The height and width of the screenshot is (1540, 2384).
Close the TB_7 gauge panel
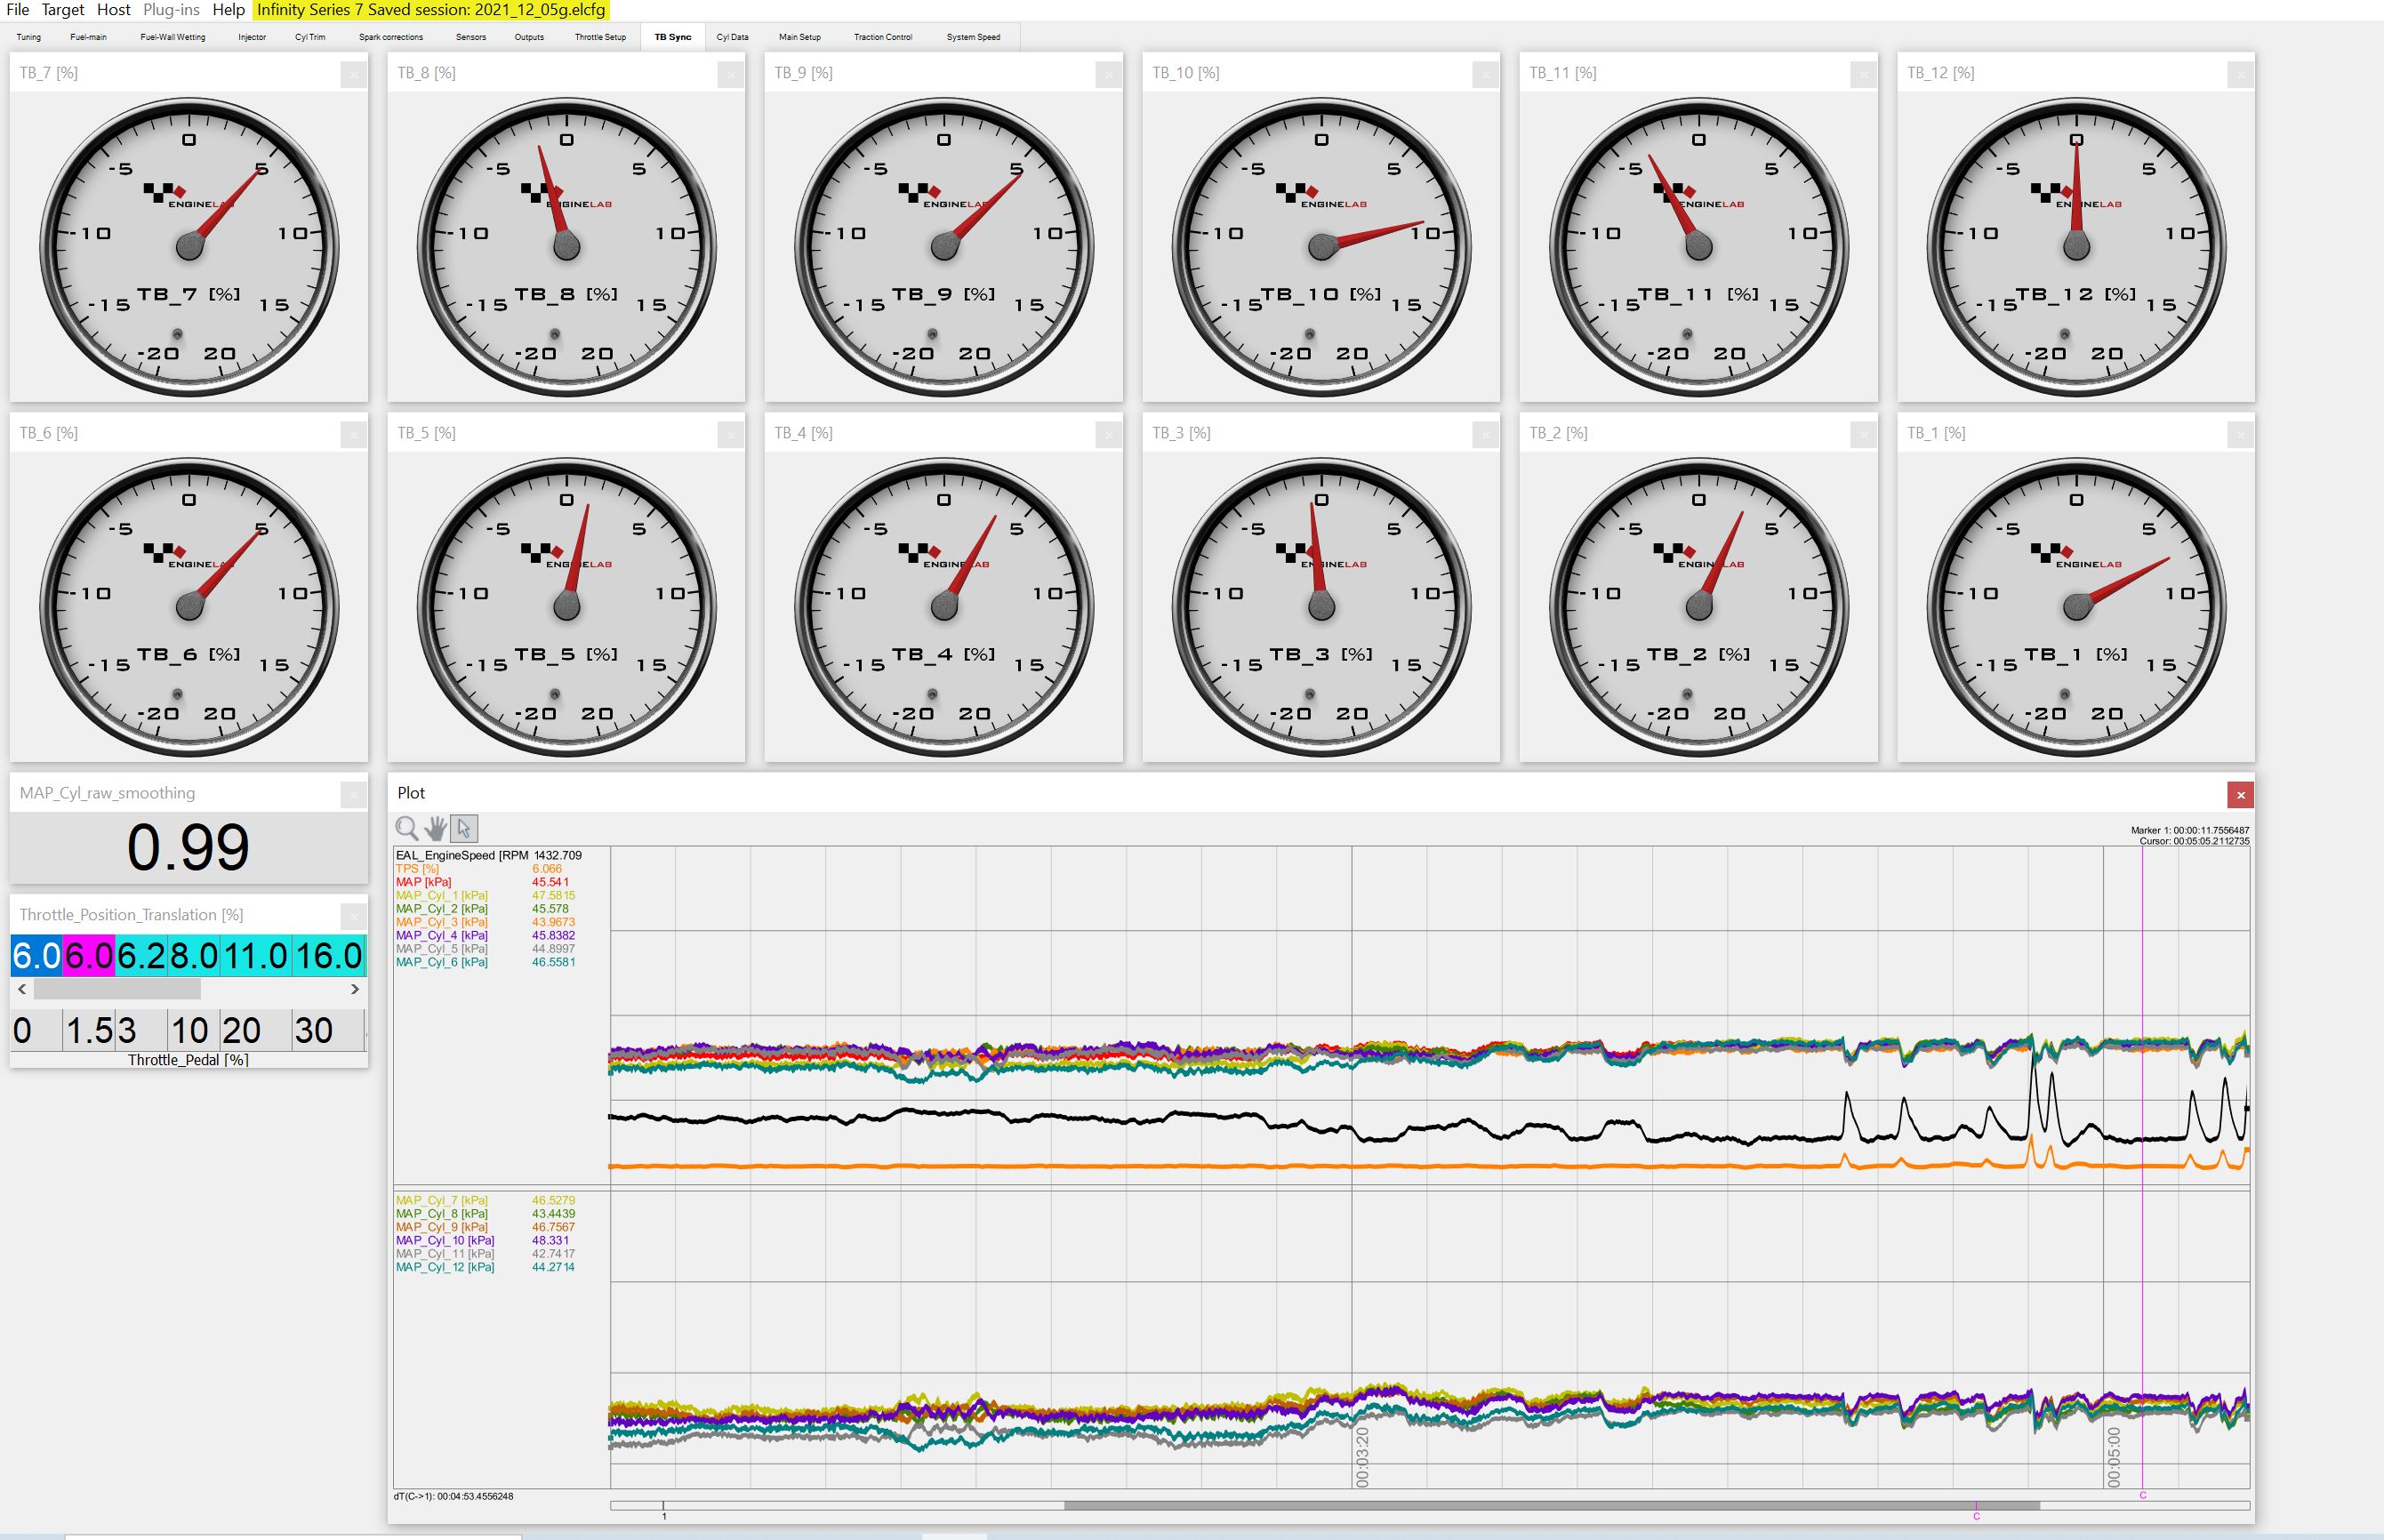click(x=353, y=75)
